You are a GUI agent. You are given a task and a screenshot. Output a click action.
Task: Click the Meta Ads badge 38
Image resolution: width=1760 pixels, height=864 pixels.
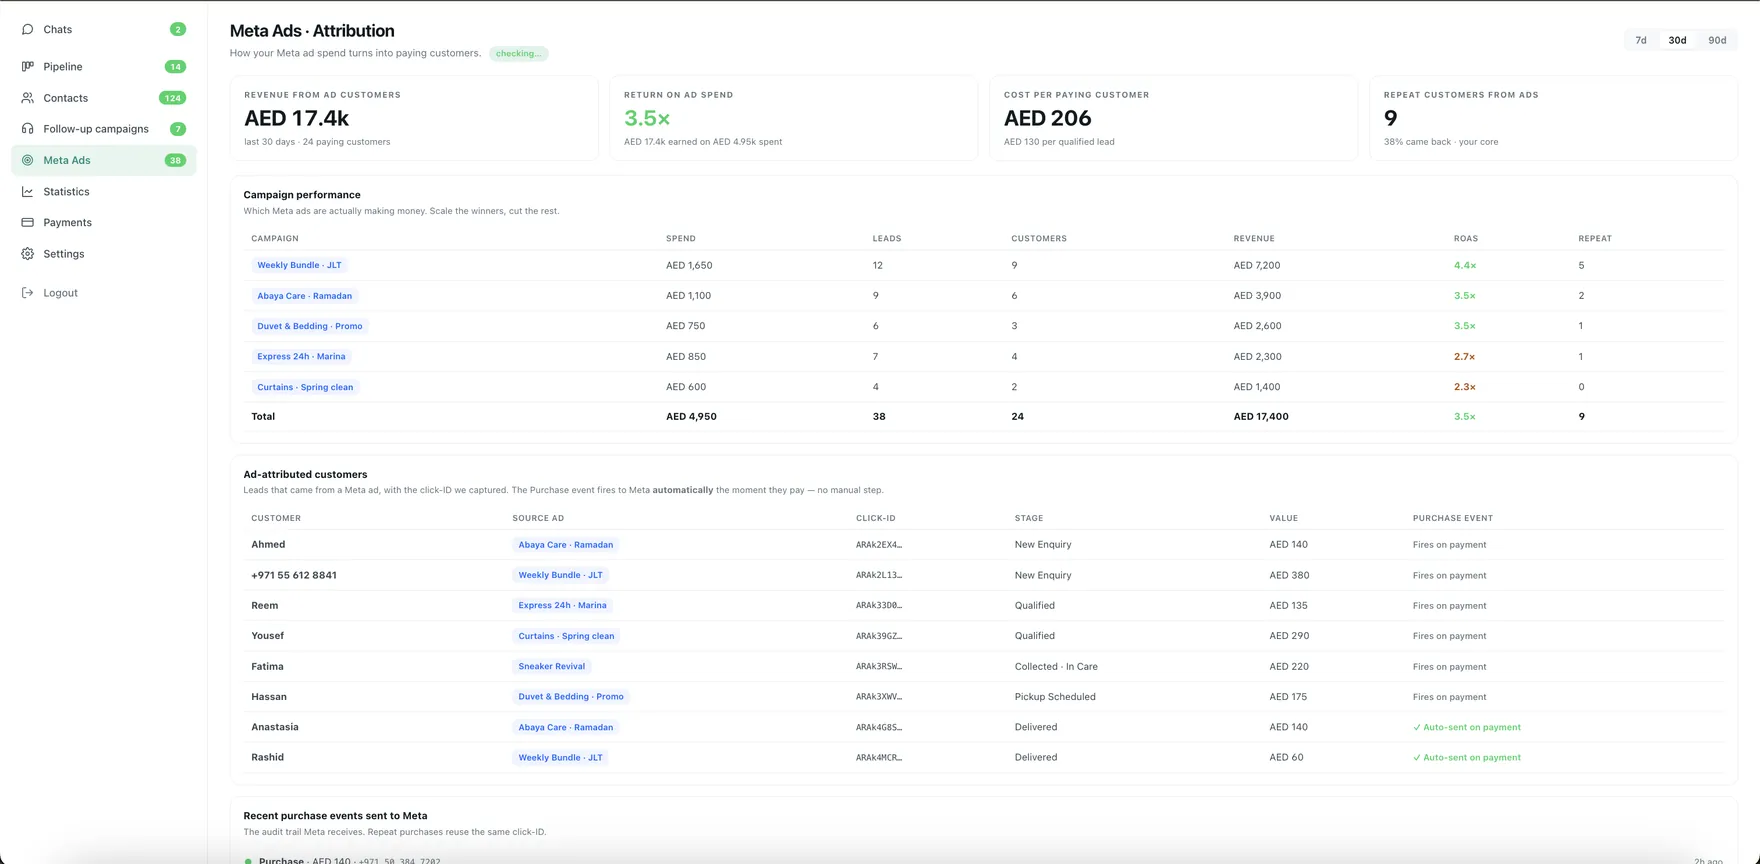[x=175, y=160]
